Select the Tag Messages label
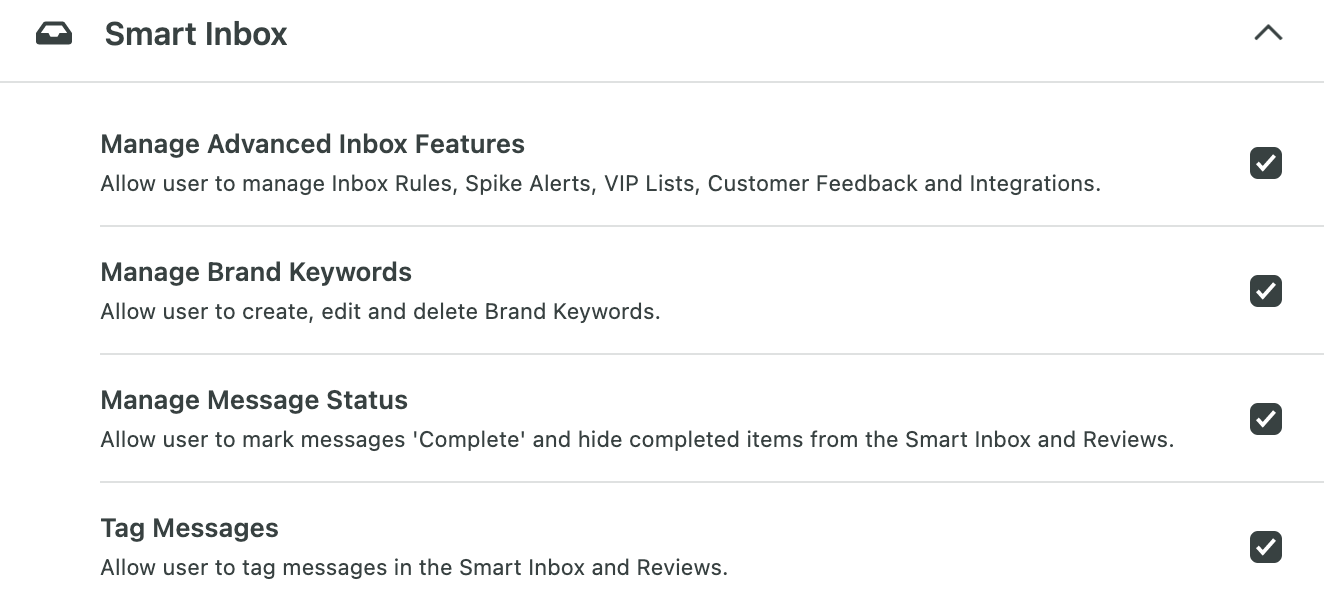The width and height of the screenshot is (1324, 604). pyautogui.click(x=190, y=528)
